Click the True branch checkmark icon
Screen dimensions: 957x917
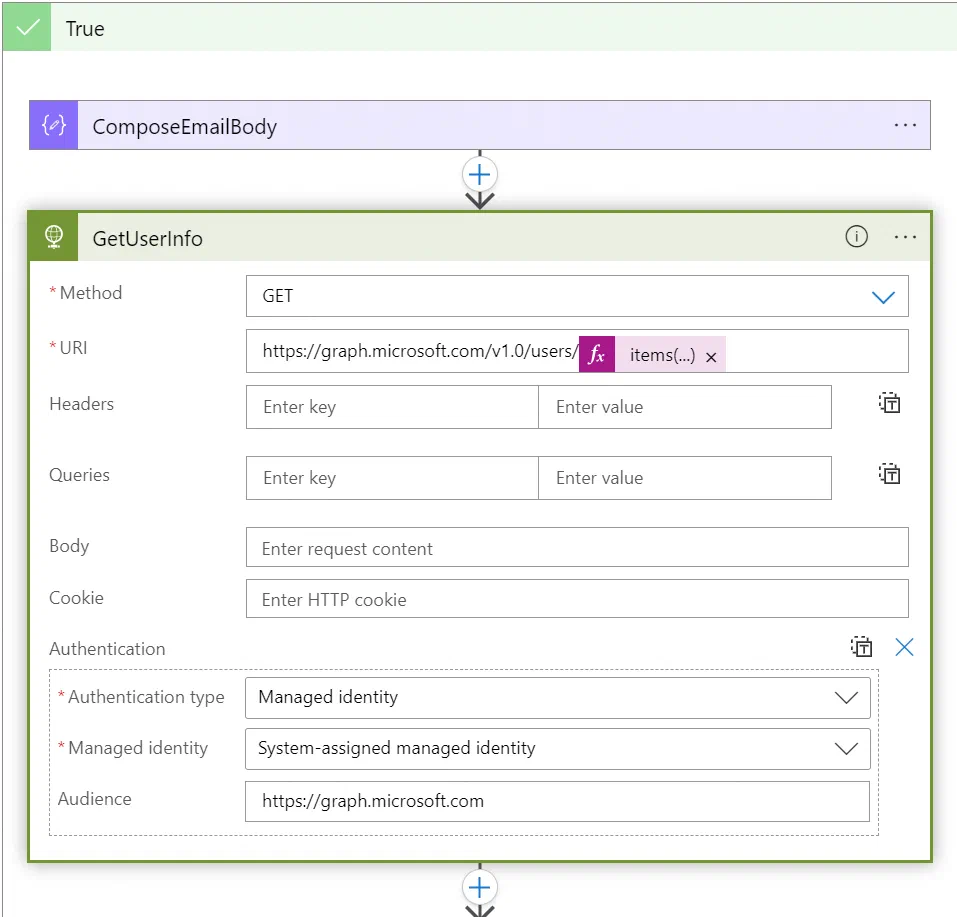pyautogui.click(x=27, y=27)
